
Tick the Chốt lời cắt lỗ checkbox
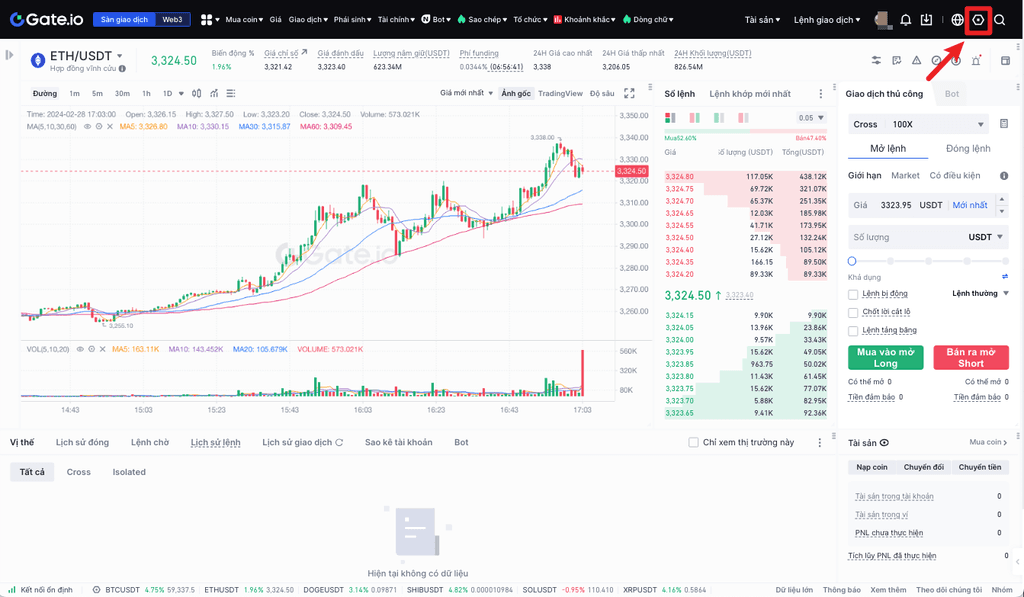tap(853, 312)
